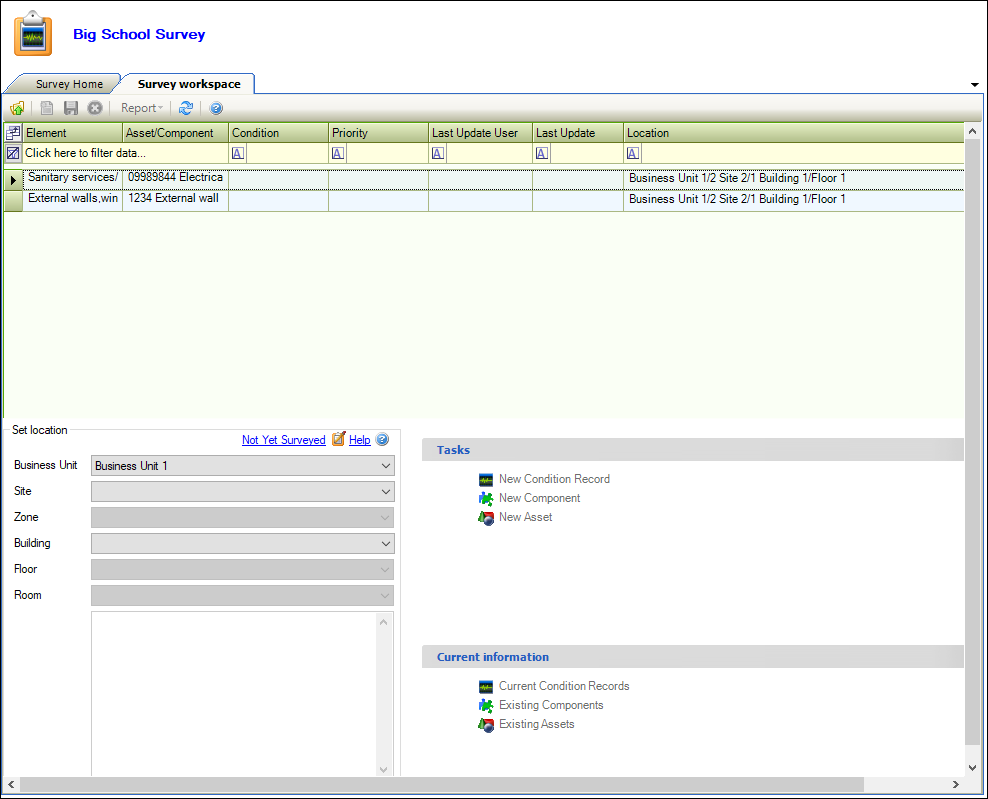Select the External walls grid row

click(73, 199)
